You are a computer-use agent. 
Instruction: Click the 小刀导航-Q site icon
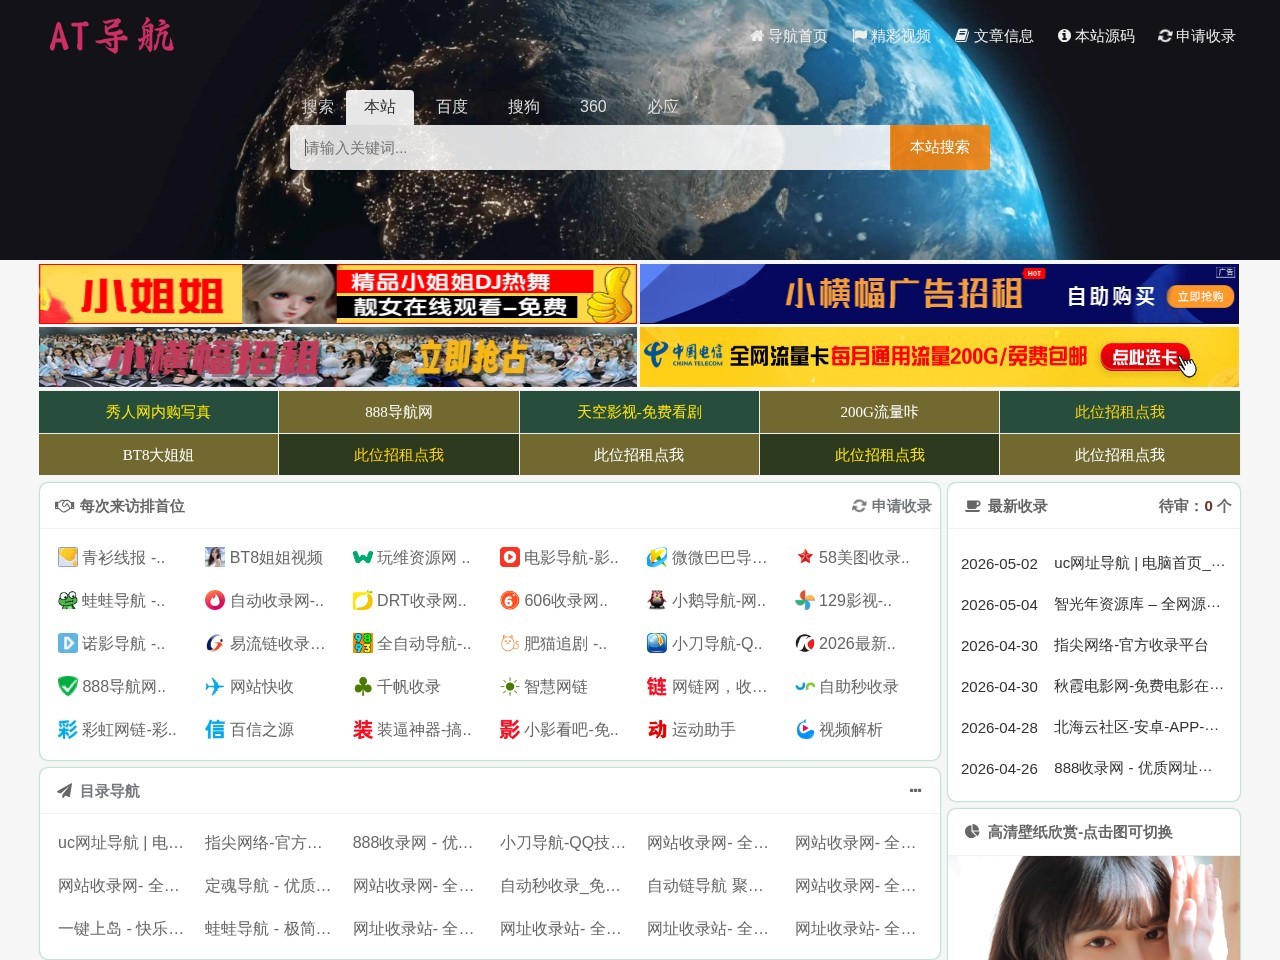(657, 643)
